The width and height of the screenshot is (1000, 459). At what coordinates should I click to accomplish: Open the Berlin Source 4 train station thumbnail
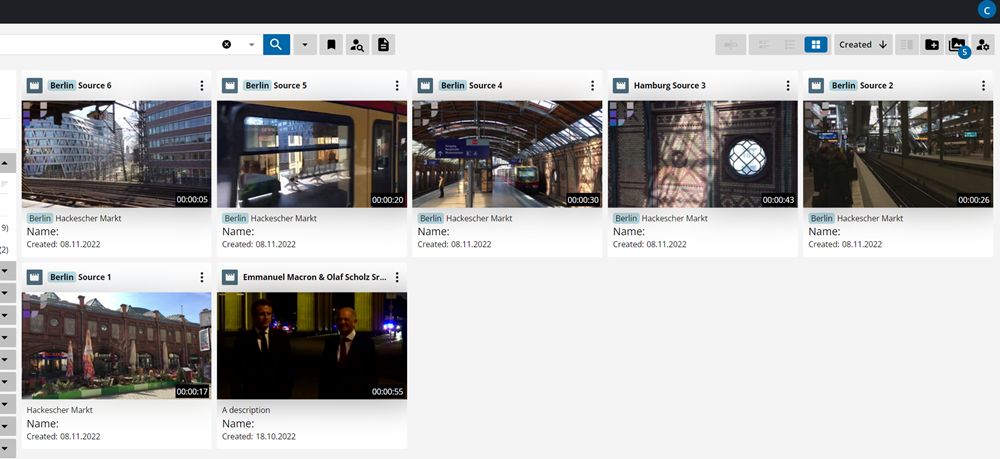pyautogui.click(x=507, y=154)
